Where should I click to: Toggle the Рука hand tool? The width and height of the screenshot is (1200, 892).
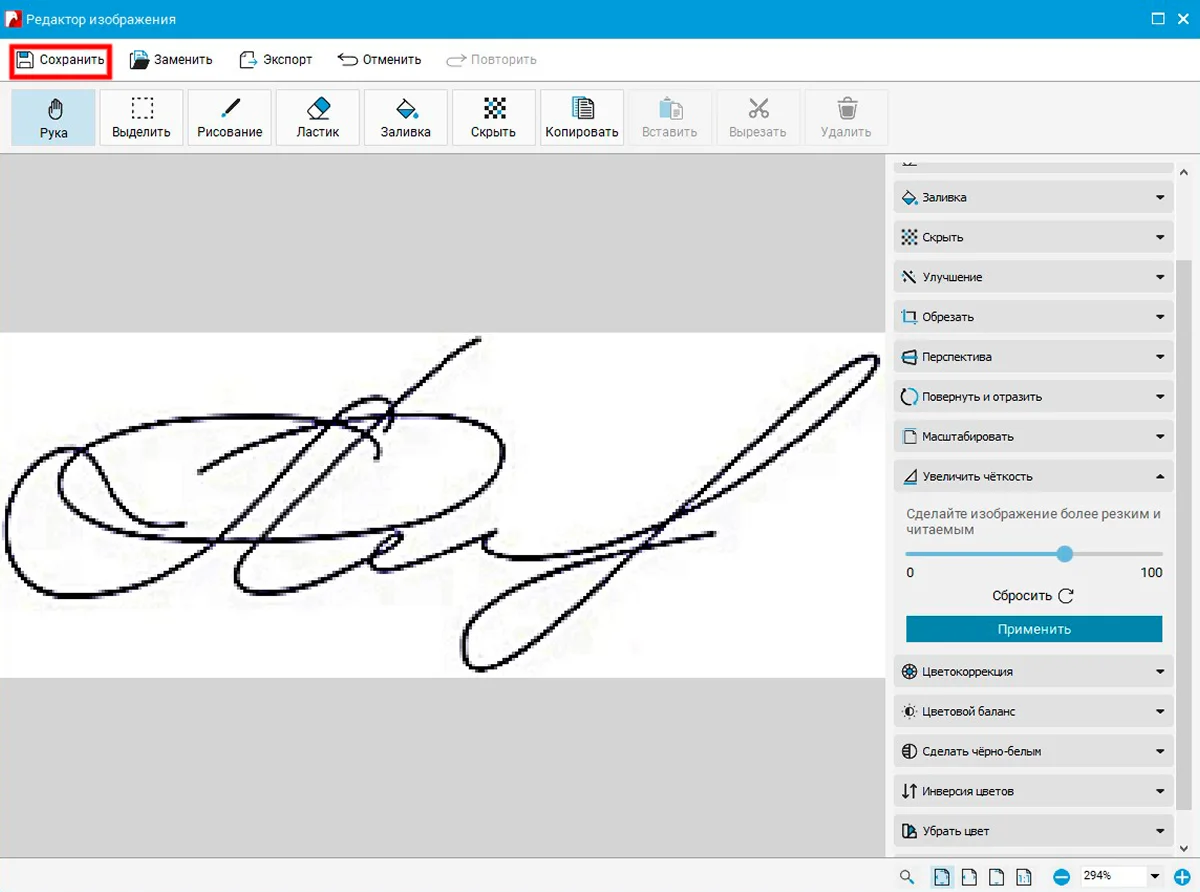[x=54, y=118]
